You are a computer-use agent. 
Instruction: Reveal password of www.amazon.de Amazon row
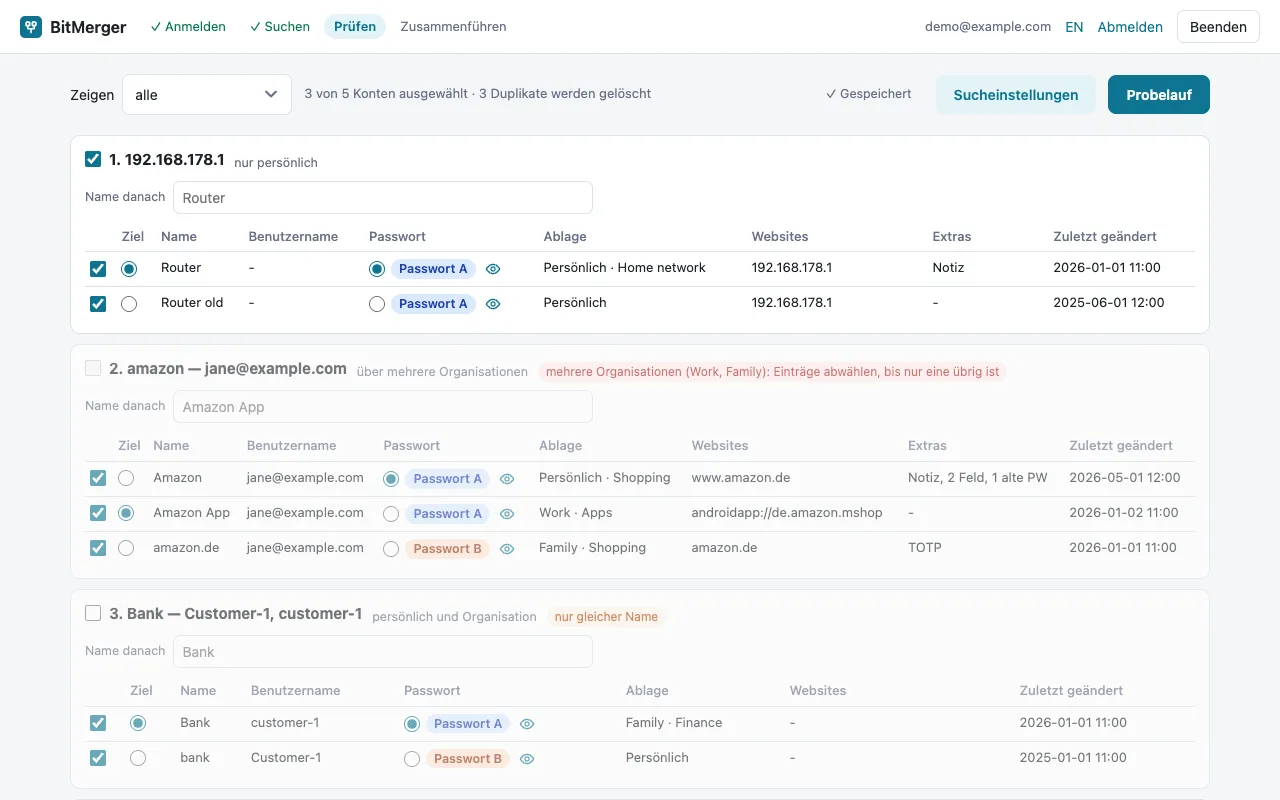(x=507, y=479)
